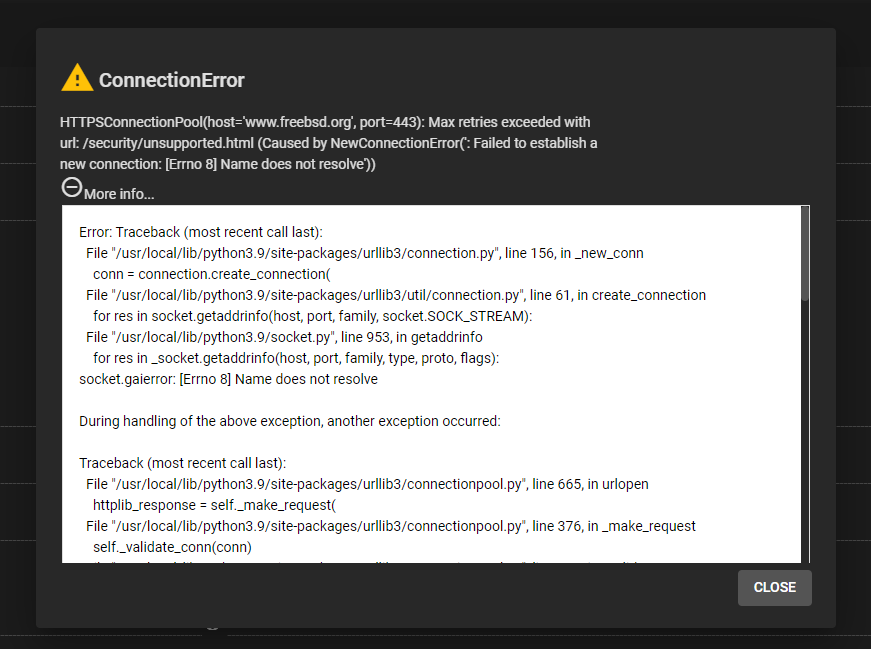Image resolution: width=871 pixels, height=649 pixels.
Task: Collapse details with the circled minus icon
Action: point(72,187)
